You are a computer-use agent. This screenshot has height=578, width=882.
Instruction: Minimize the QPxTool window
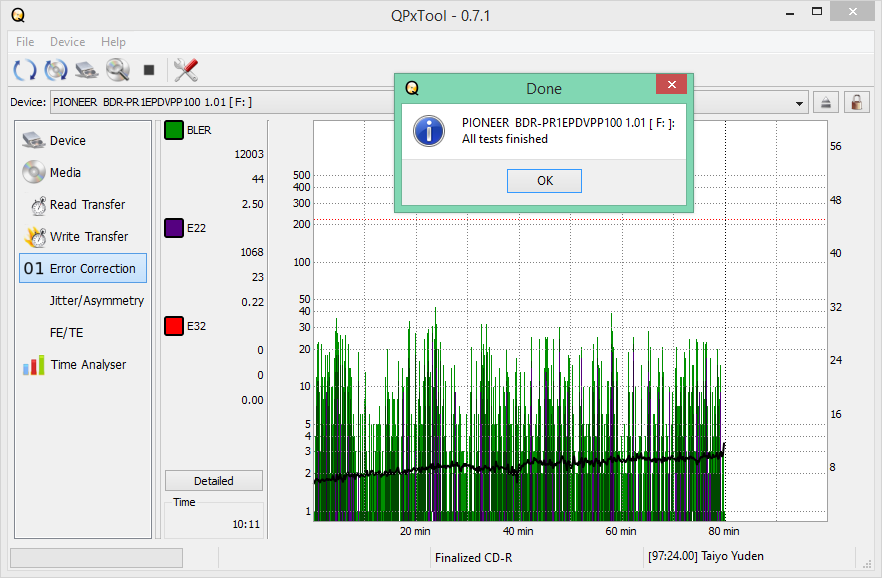tap(790, 12)
